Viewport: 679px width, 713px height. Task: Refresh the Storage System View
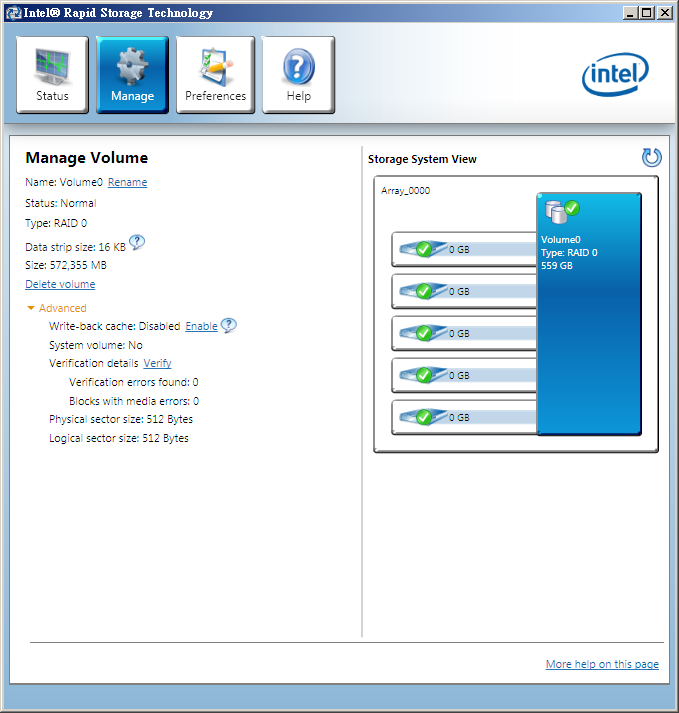651,158
